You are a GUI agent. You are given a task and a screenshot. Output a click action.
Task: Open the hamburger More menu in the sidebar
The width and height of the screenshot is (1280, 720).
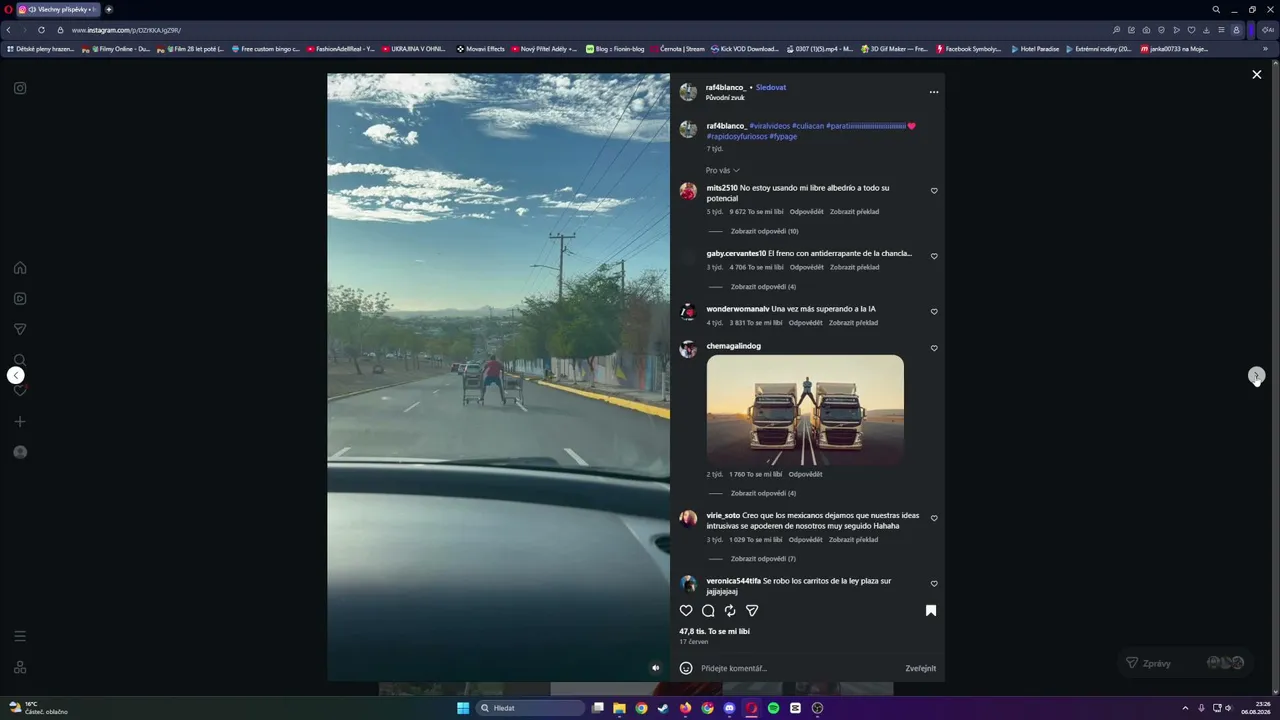click(x=20, y=636)
